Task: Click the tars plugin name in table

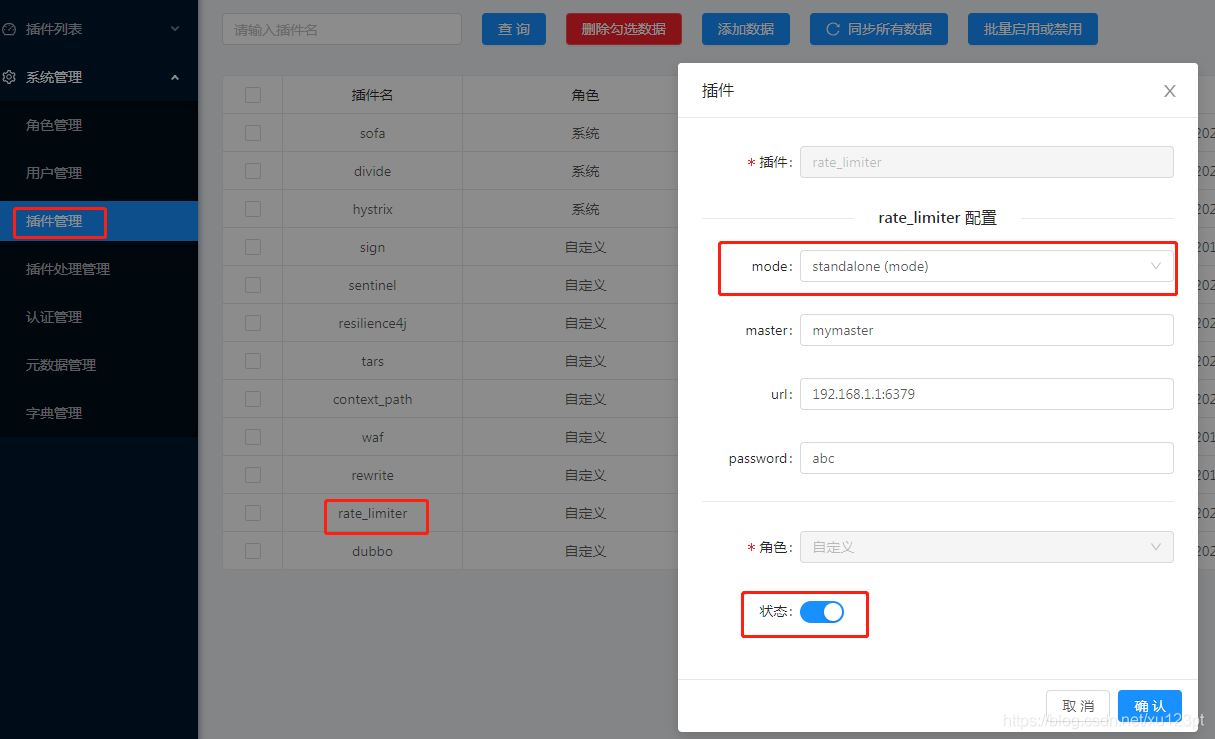Action: [x=373, y=361]
